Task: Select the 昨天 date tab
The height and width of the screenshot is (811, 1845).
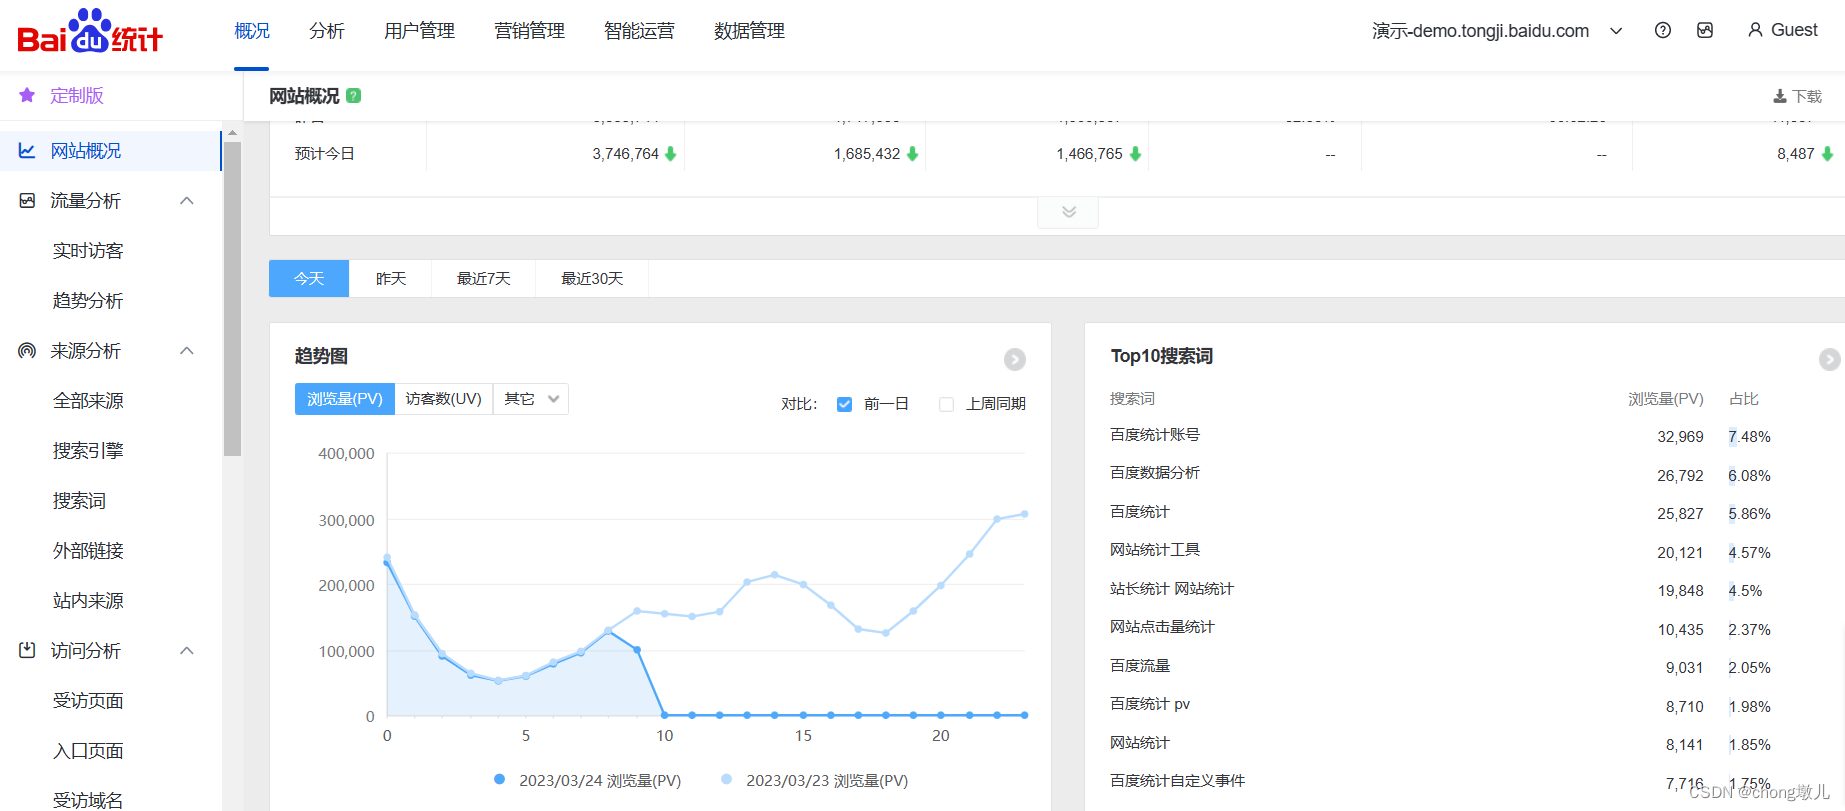Action: click(x=391, y=278)
